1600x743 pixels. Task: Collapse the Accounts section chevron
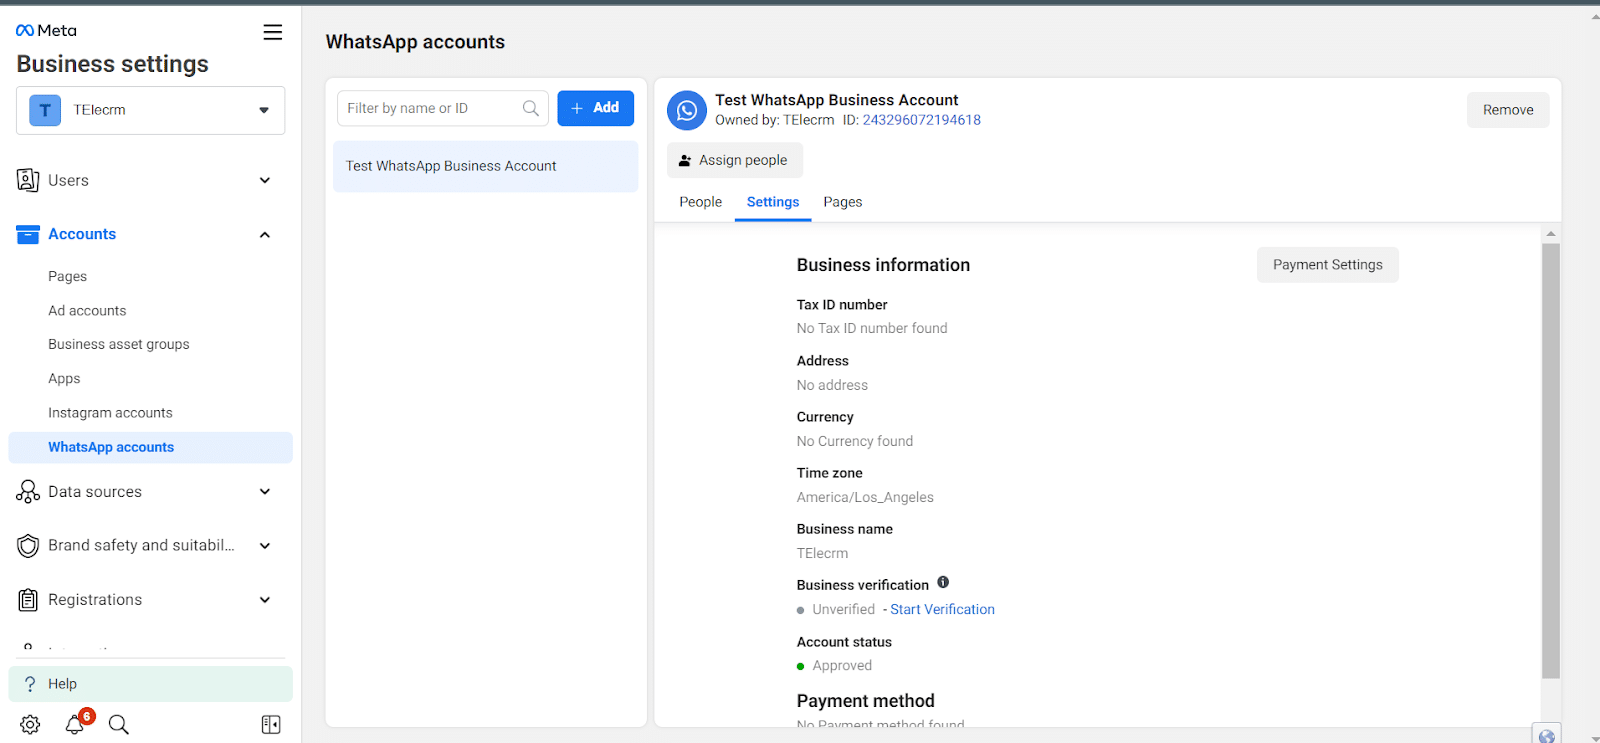point(265,234)
